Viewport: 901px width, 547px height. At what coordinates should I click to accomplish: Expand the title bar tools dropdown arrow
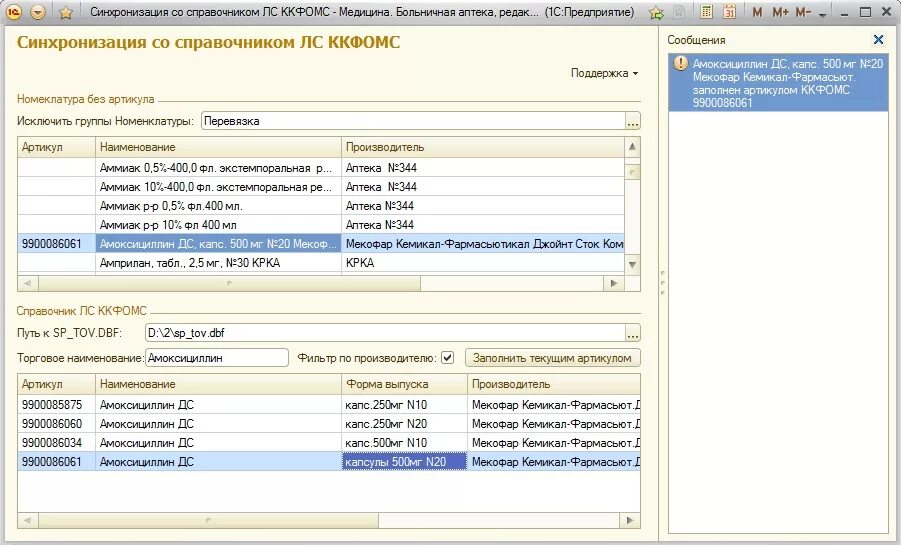tap(823, 14)
